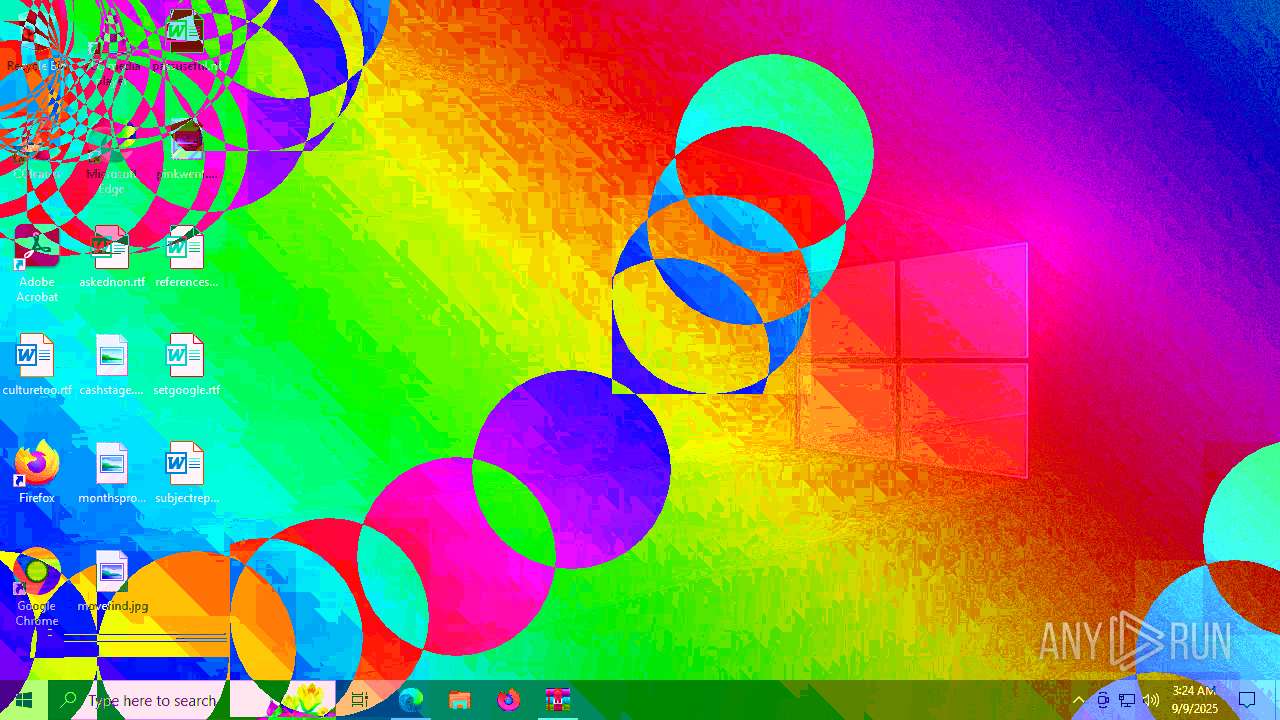Open network status from the system tray
This screenshot has width=1280, height=720.
coord(1127,700)
